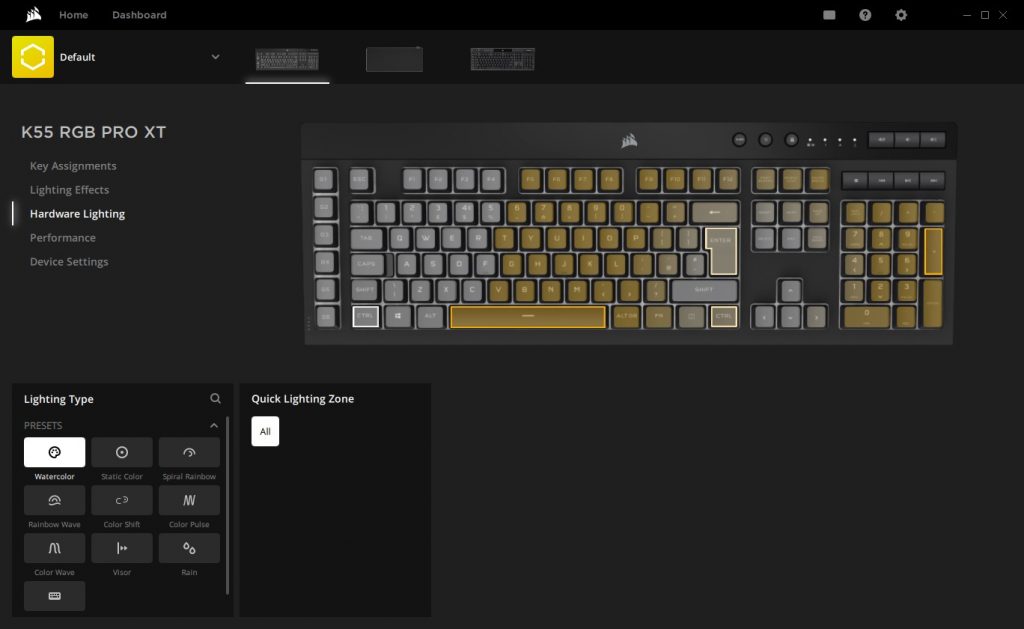Screen dimensions: 1024x629
Task: Open the help question mark icon
Action: (x=865, y=15)
